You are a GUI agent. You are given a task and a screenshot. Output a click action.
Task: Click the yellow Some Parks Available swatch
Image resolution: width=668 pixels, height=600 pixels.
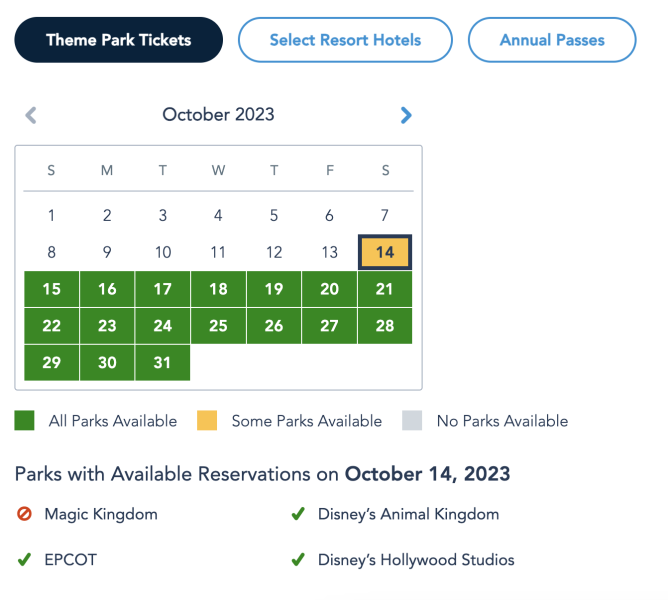(207, 421)
